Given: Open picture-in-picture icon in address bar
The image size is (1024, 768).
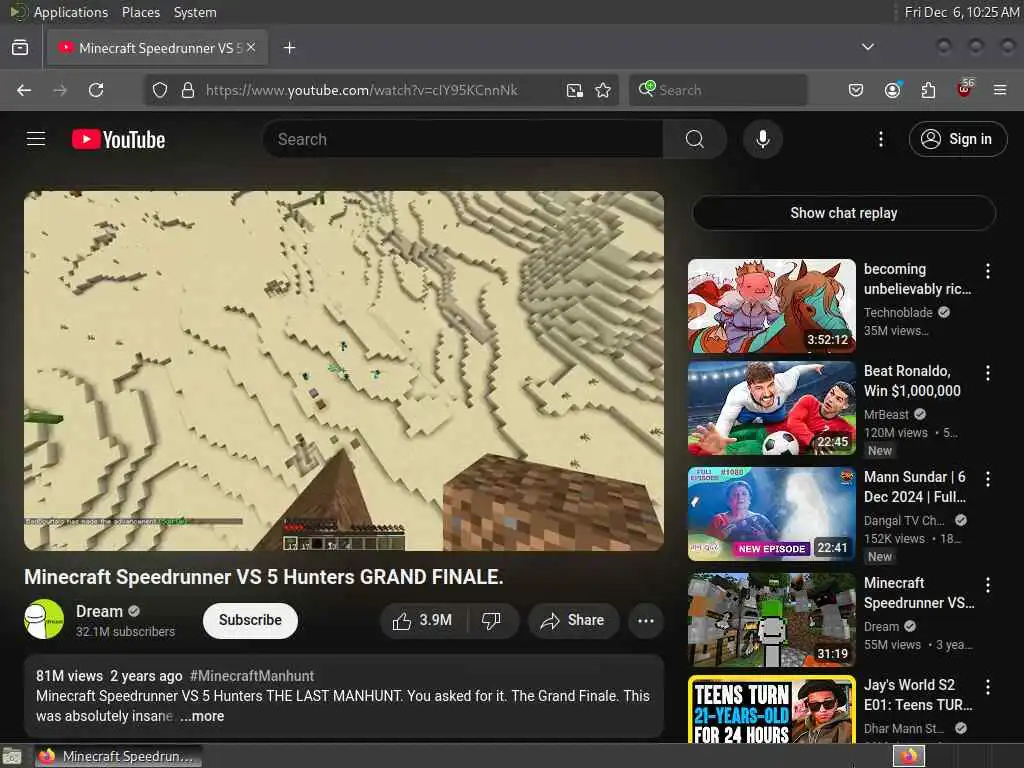Looking at the screenshot, I should 575,90.
